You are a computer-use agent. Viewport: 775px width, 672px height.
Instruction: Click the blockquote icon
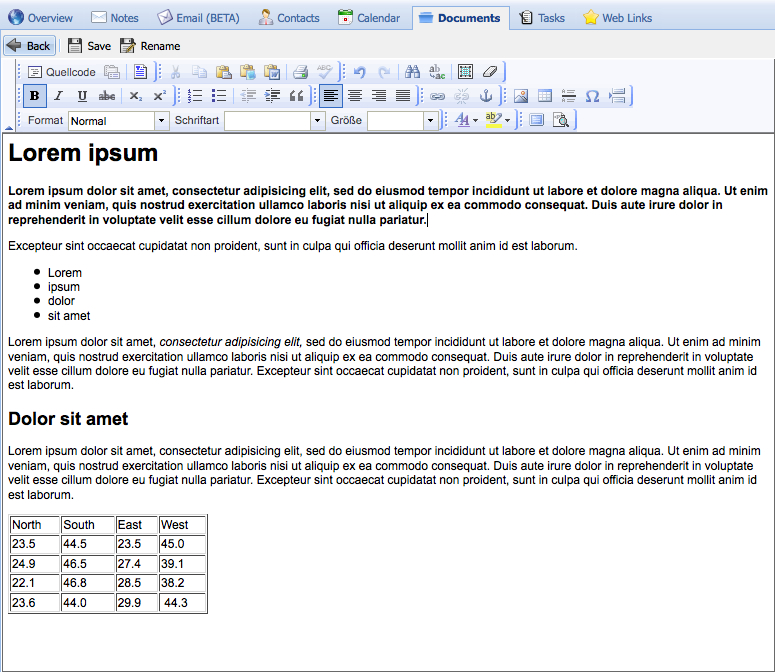pyautogui.click(x=296, y=96)
